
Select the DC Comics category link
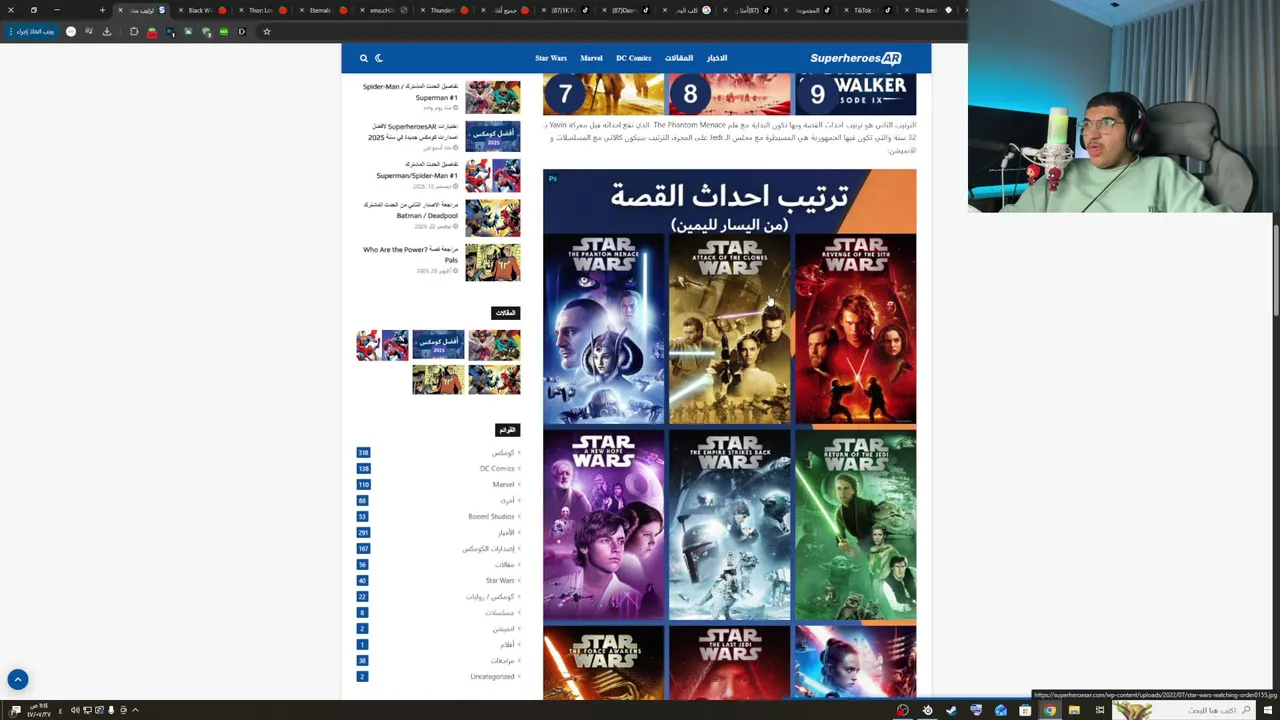tap(497, 469)
